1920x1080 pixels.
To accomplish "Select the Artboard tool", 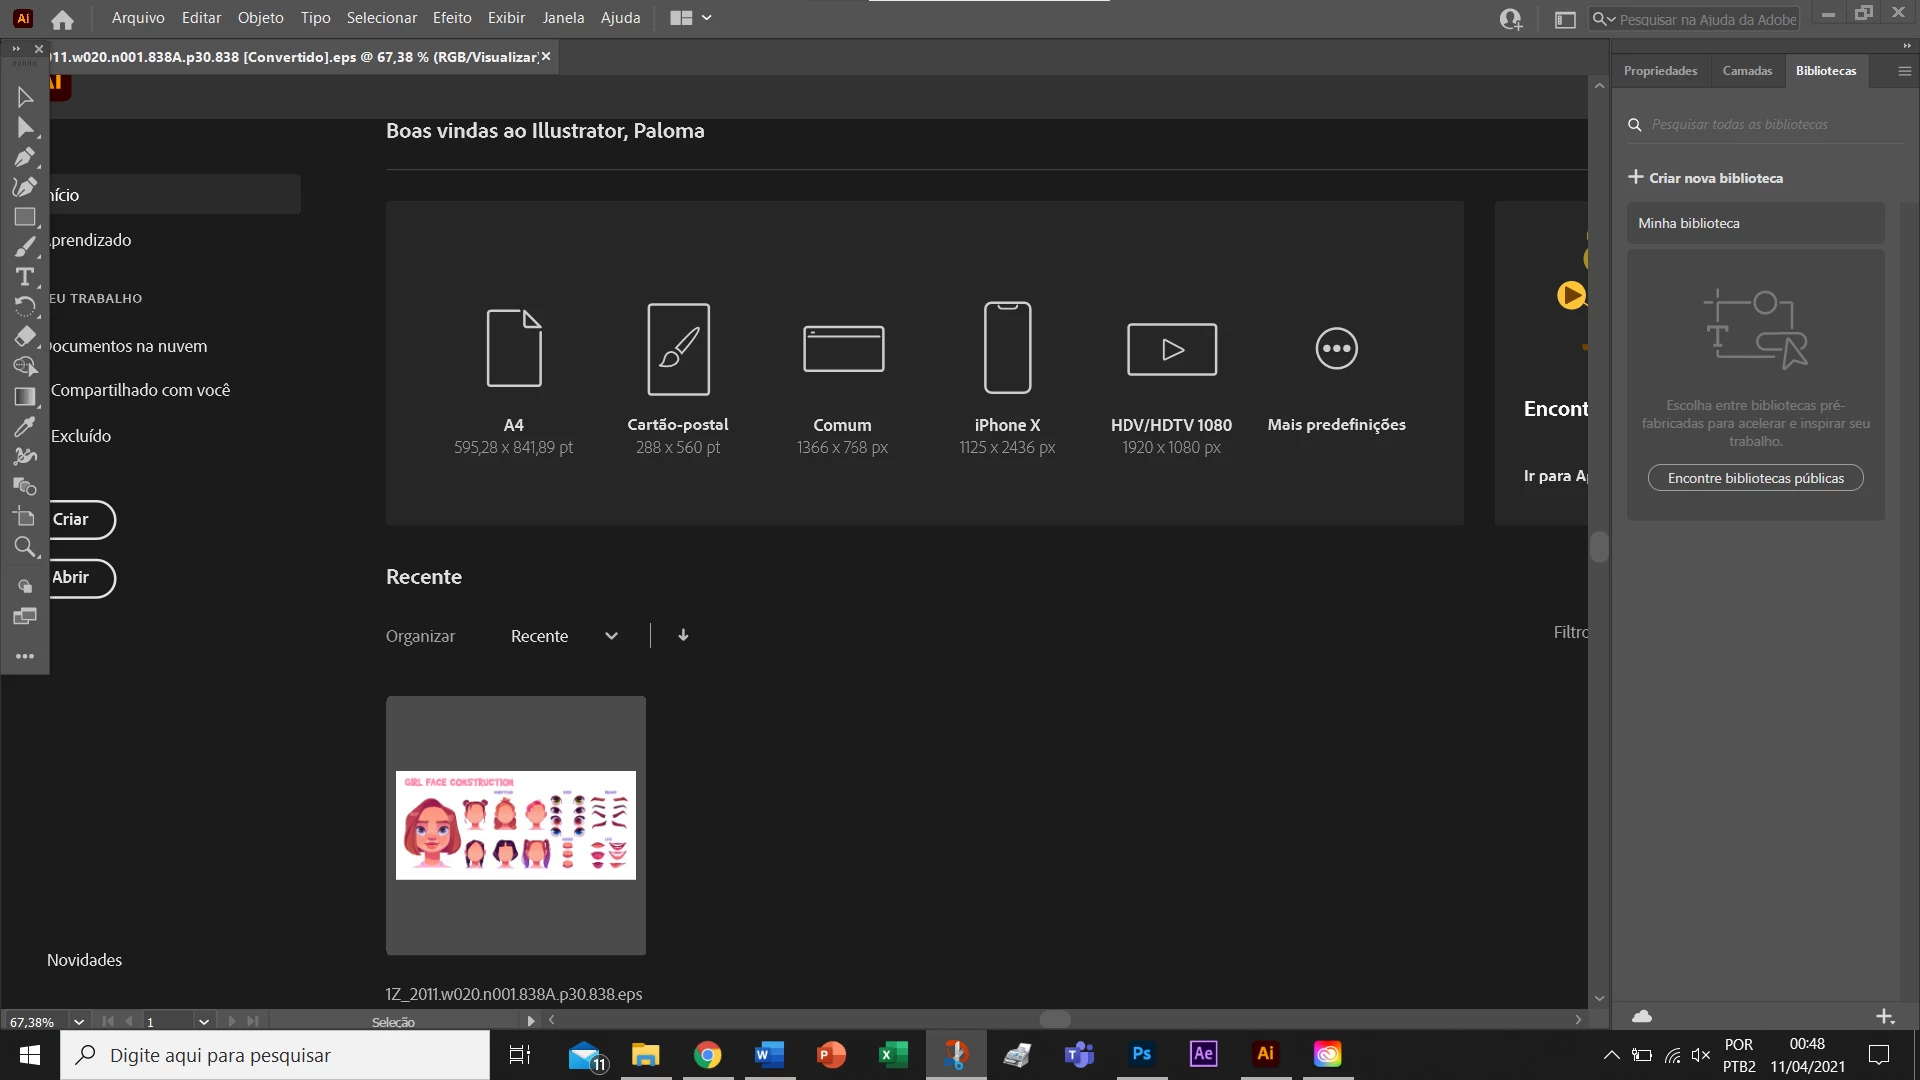I will click(x=25, y=517).
